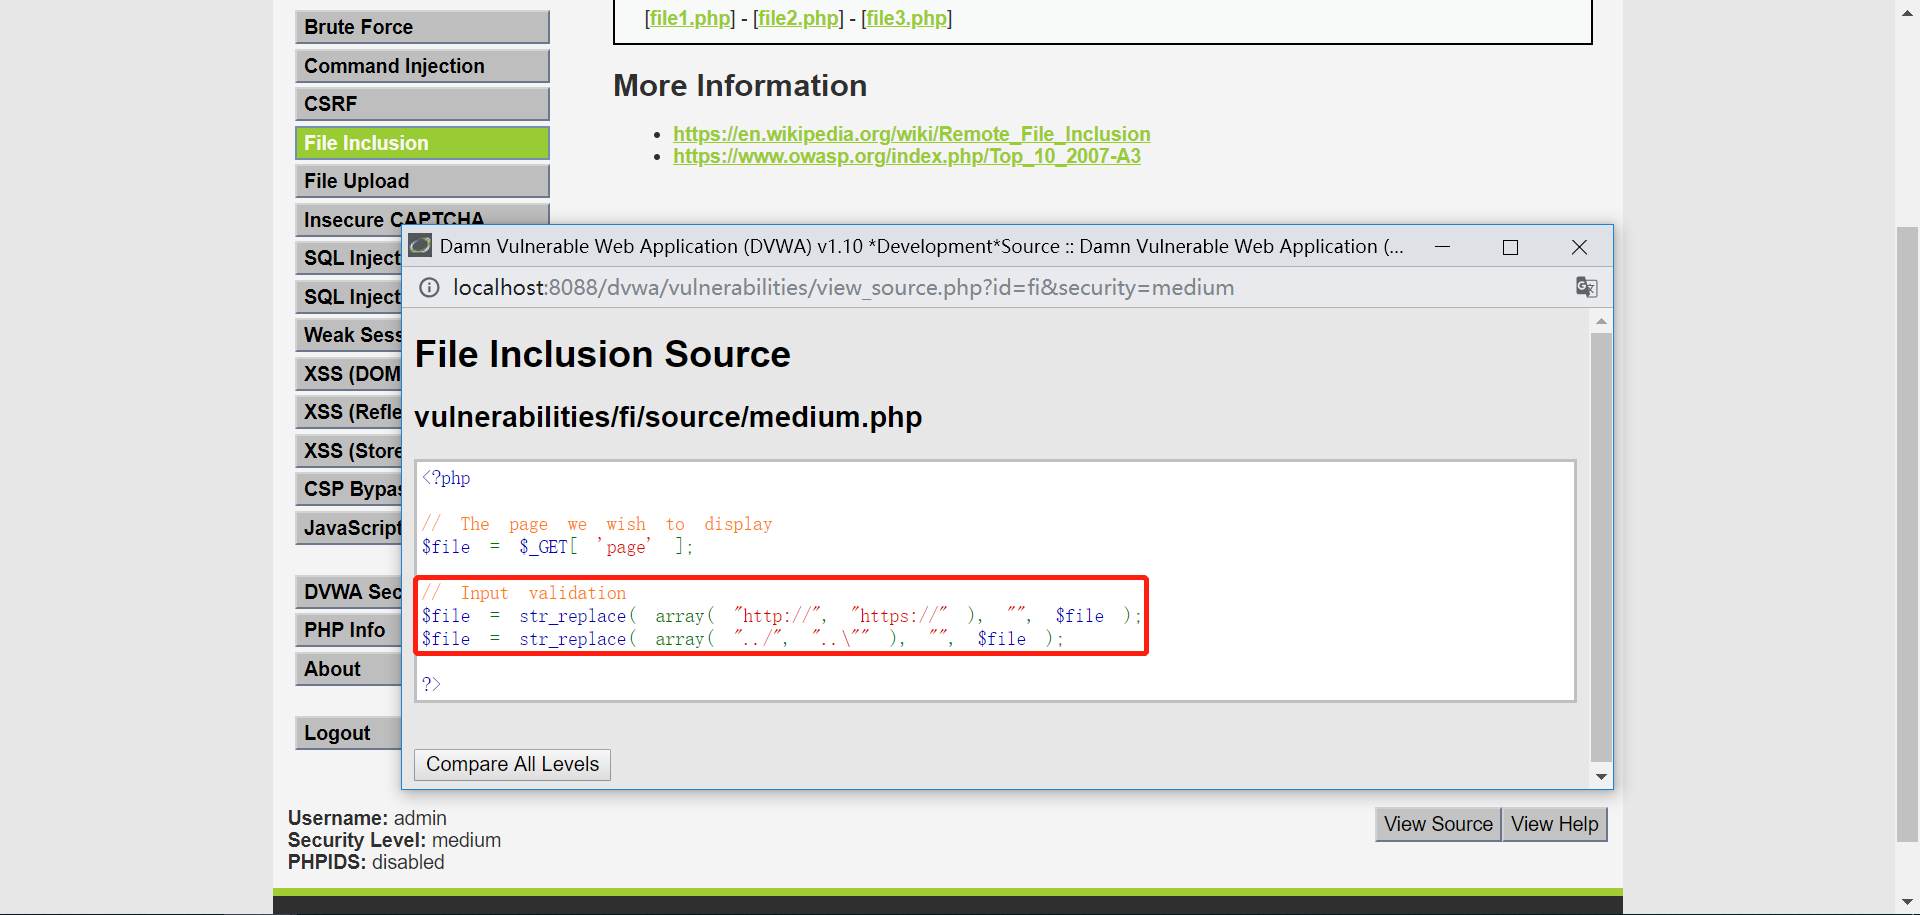
Task: Click the file1.php link
Action: pos(690,18)
